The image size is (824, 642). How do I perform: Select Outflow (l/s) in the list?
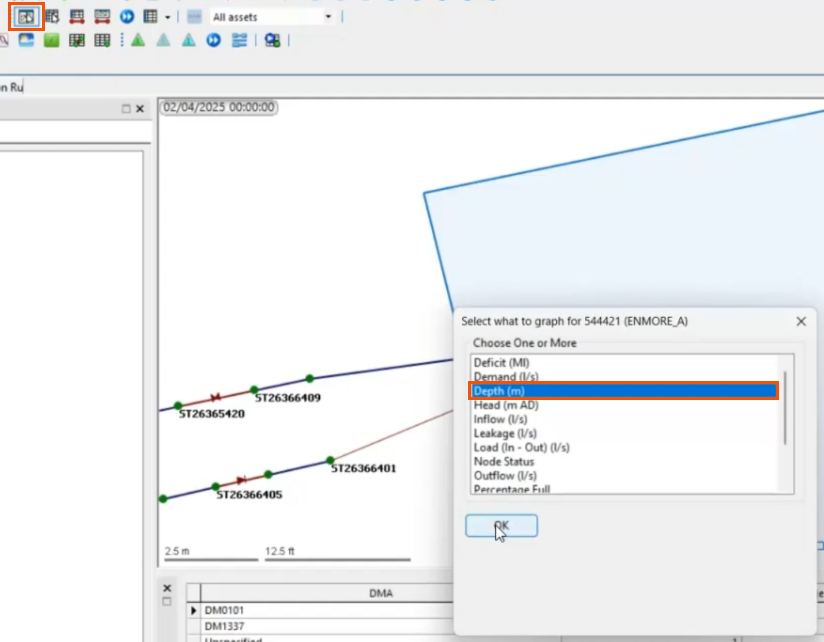pyautogui.click(x=505, y=476)
